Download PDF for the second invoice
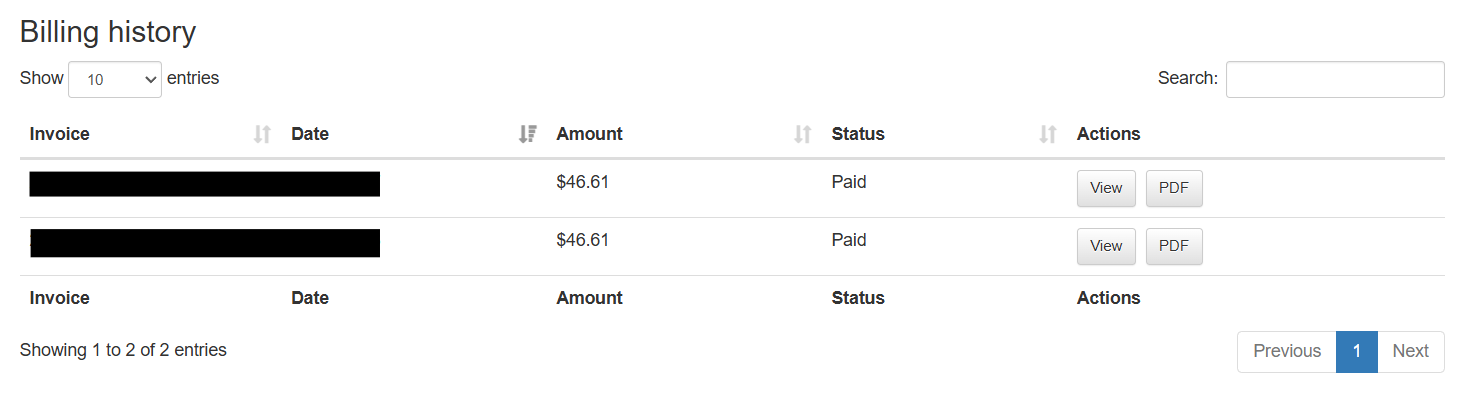 pos(1174,246)
